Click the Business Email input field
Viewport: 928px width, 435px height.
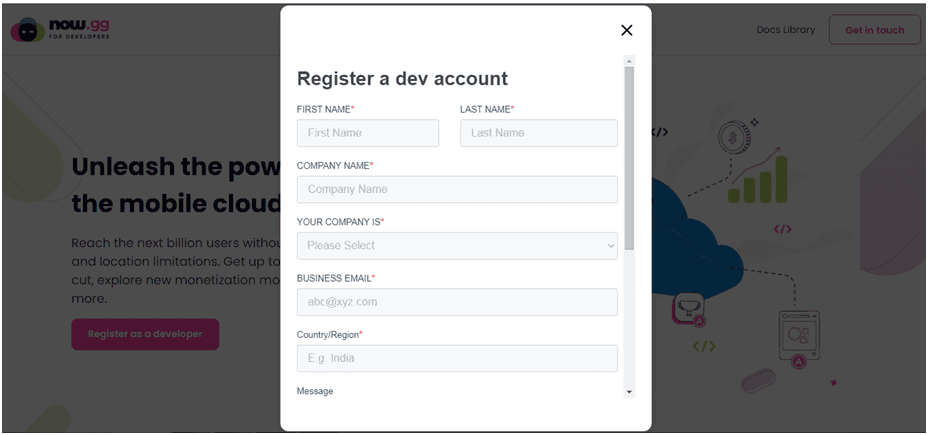[x=457, y=302]
